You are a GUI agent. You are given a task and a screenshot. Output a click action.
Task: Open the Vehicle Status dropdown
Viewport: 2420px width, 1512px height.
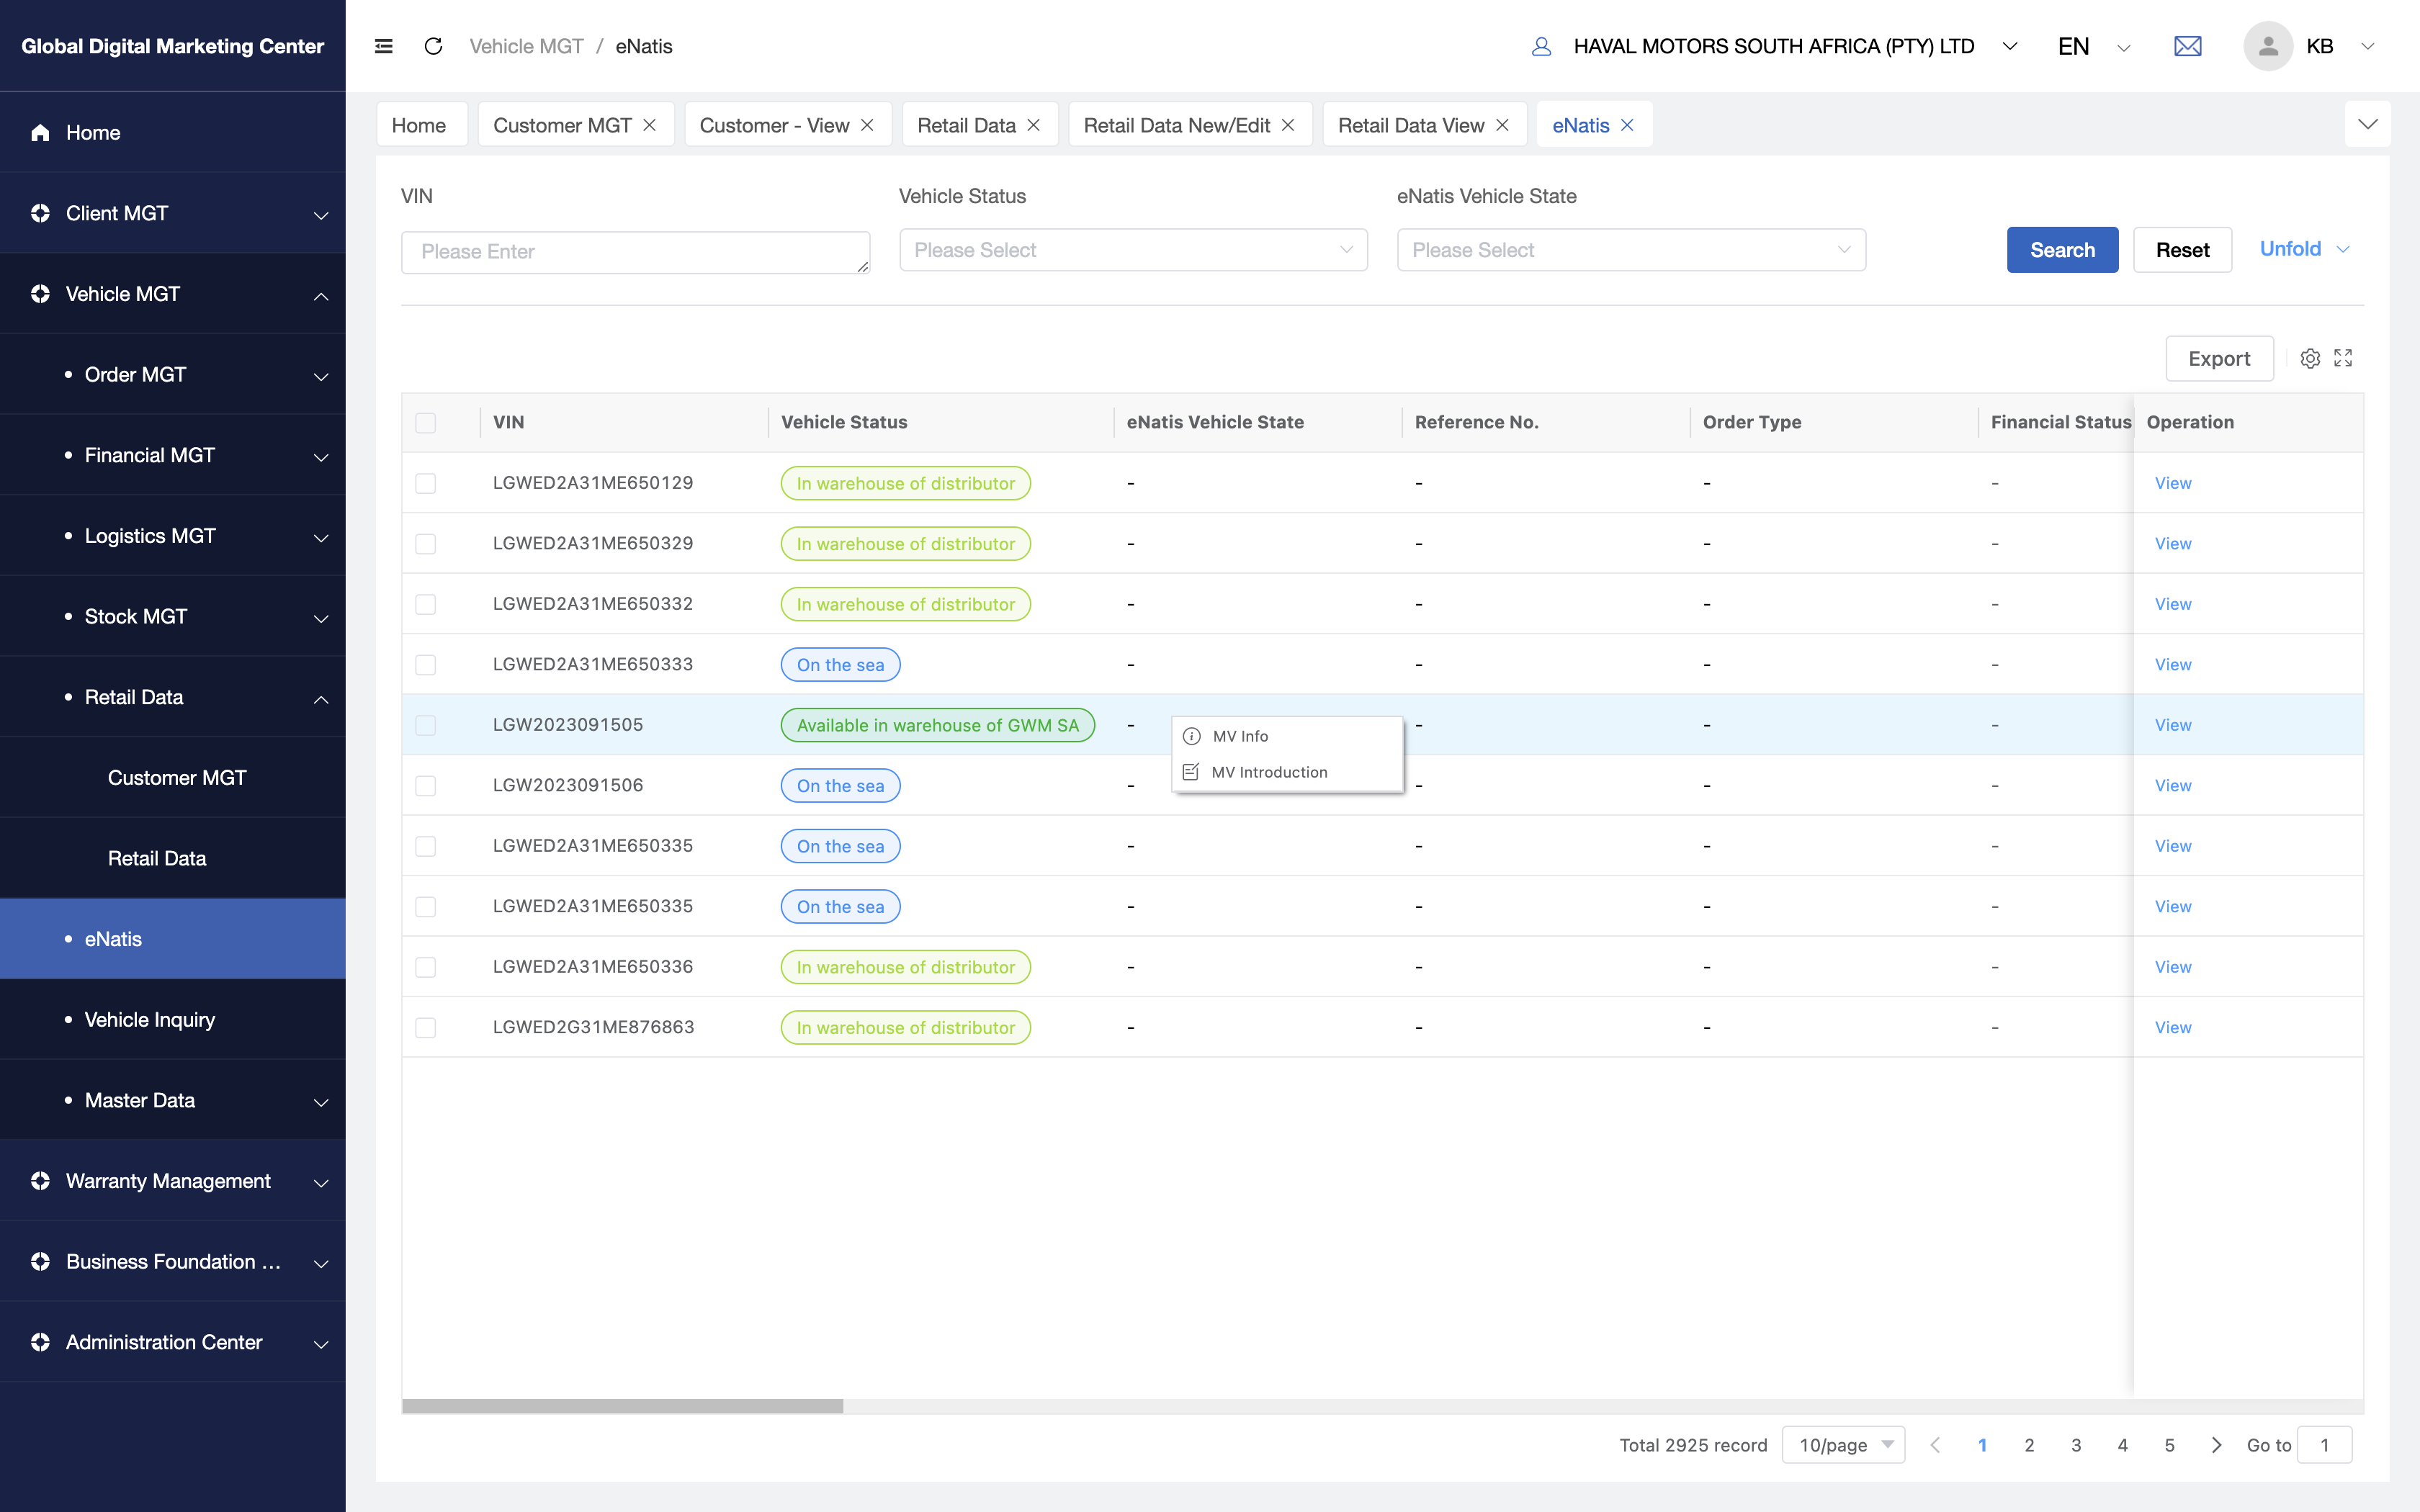(1133, 250)
